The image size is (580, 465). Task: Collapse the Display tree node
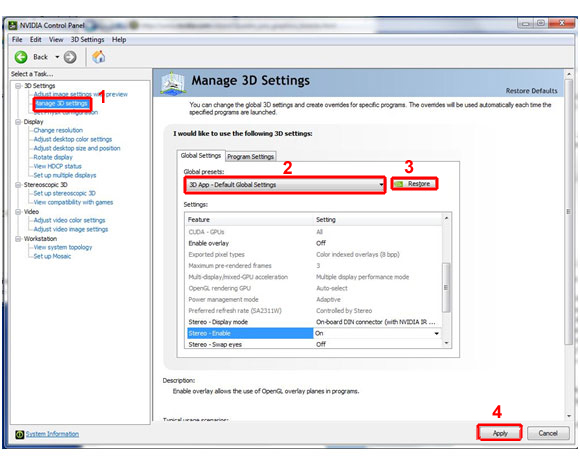[18, 122]
